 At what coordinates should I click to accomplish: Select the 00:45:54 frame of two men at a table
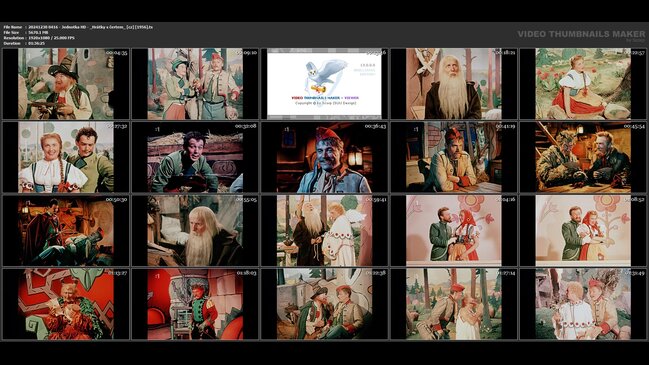[583, 157]
